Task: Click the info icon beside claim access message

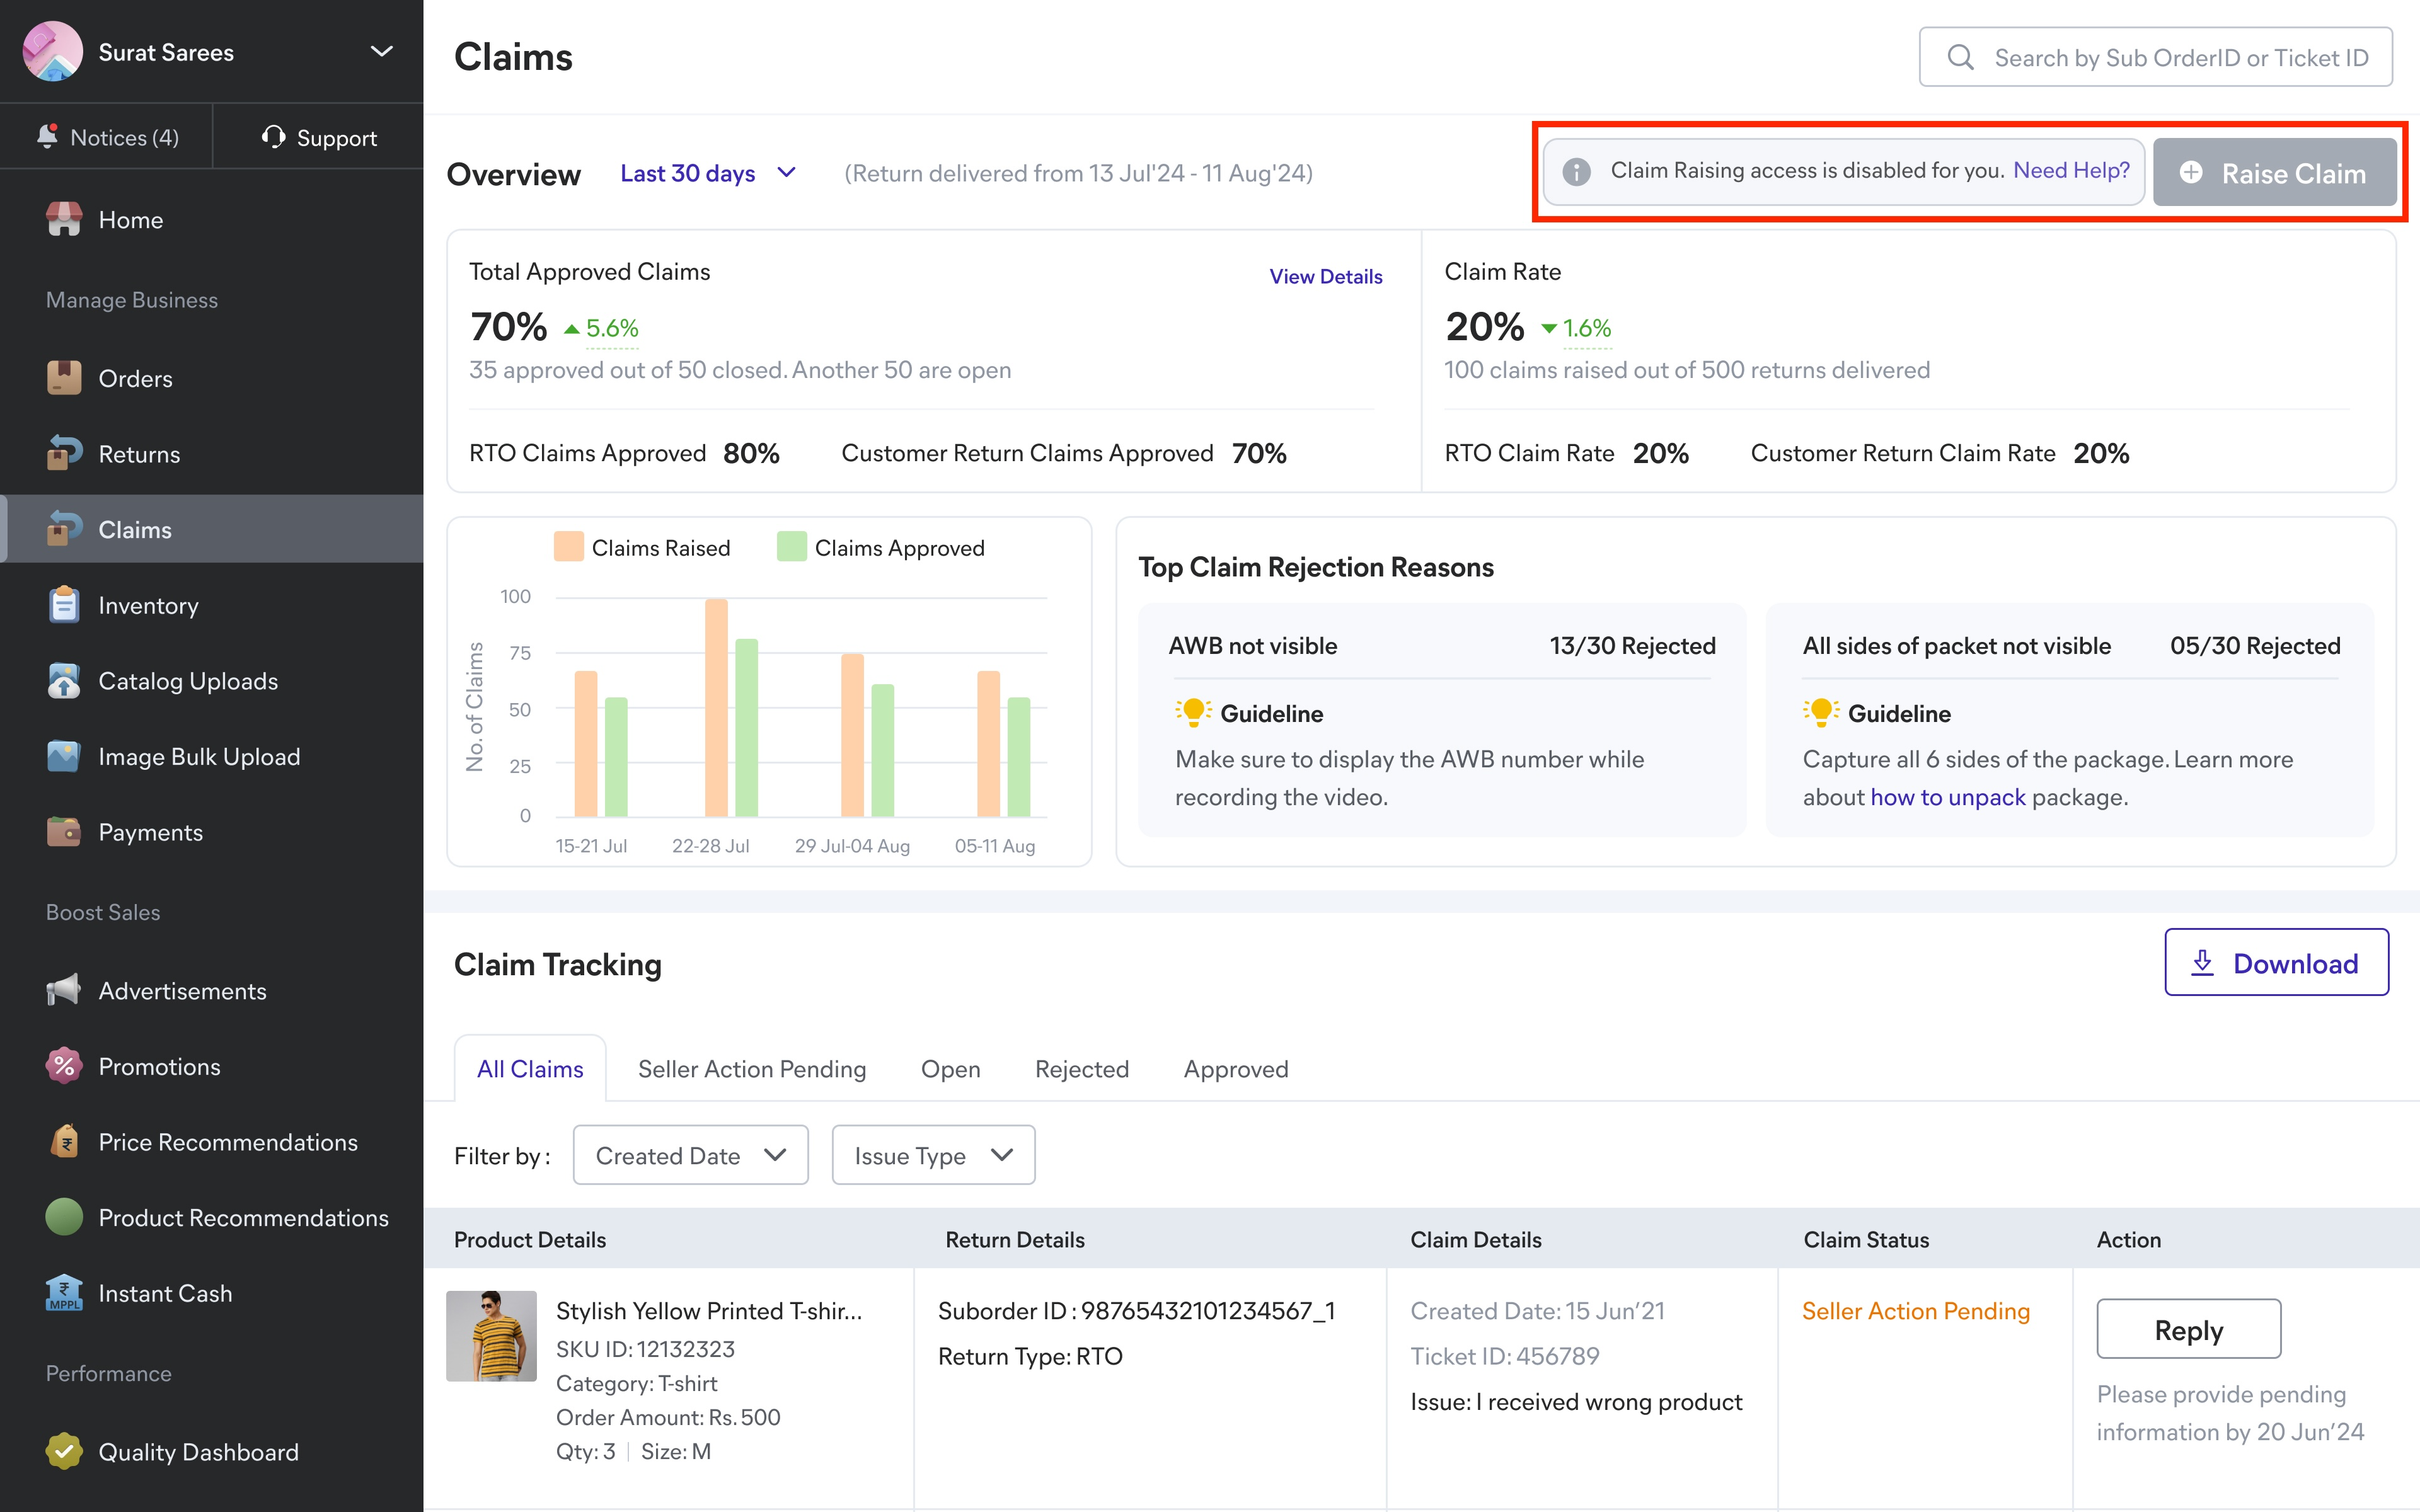Action: tap(1576, 172)
